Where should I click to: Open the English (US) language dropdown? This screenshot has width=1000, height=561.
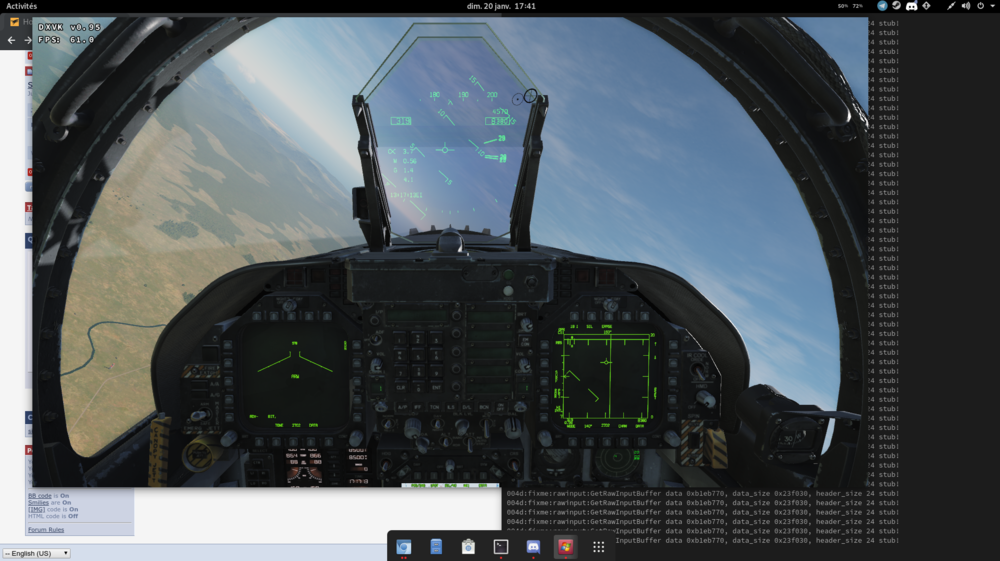(x=36, y=553)
